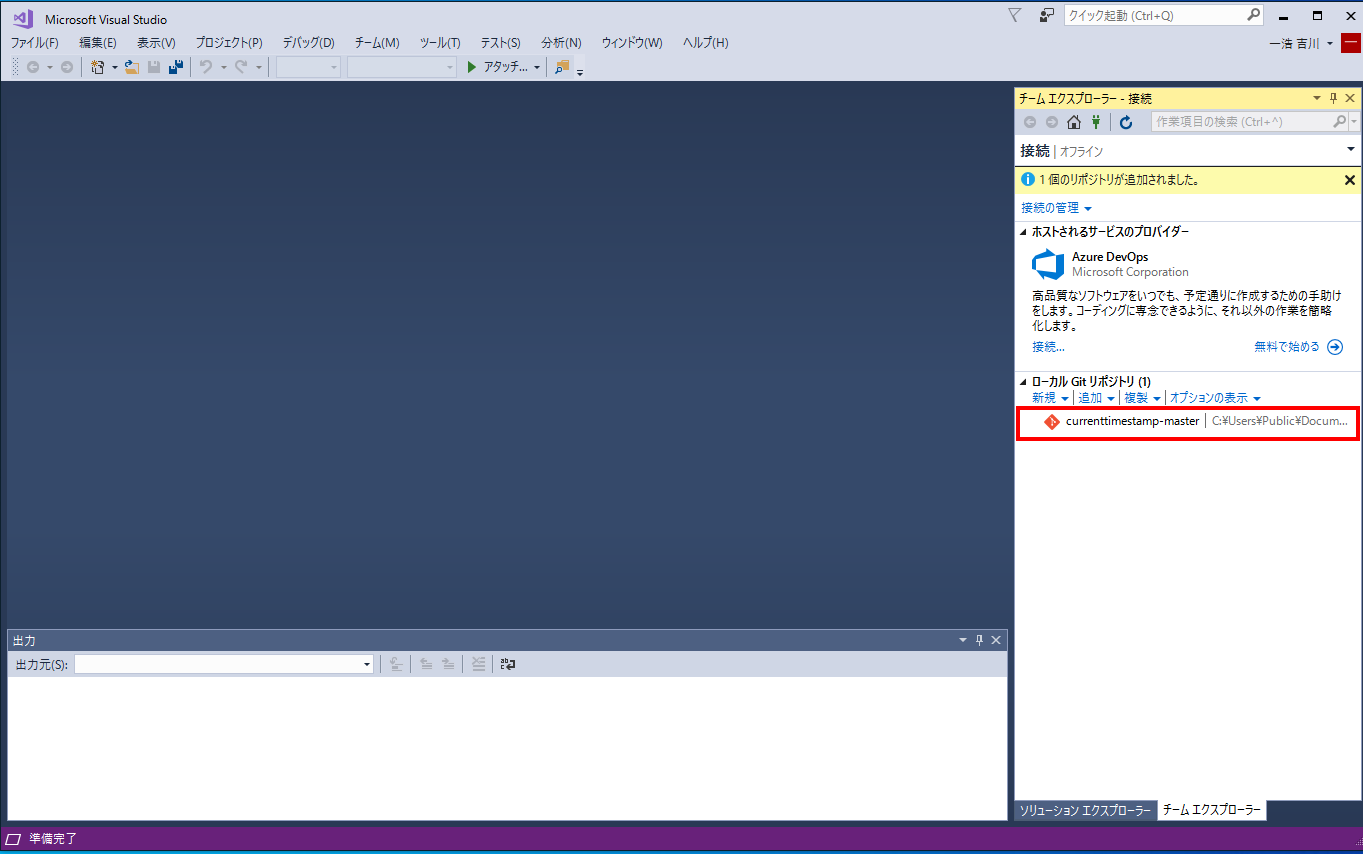Screen dimensions: 1363x854
Task: Open the Output source (出力元) dropdown
Action: 366,665
